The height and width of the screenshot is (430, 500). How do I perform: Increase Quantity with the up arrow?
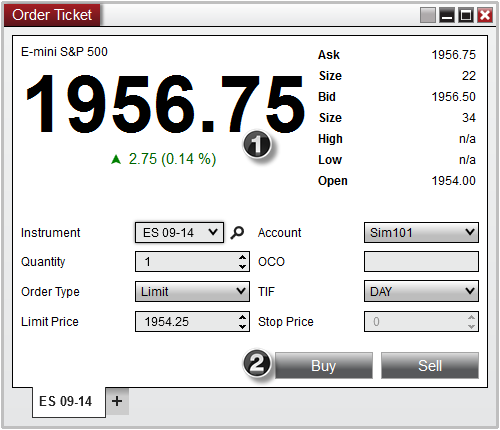(x=243, y=257)
